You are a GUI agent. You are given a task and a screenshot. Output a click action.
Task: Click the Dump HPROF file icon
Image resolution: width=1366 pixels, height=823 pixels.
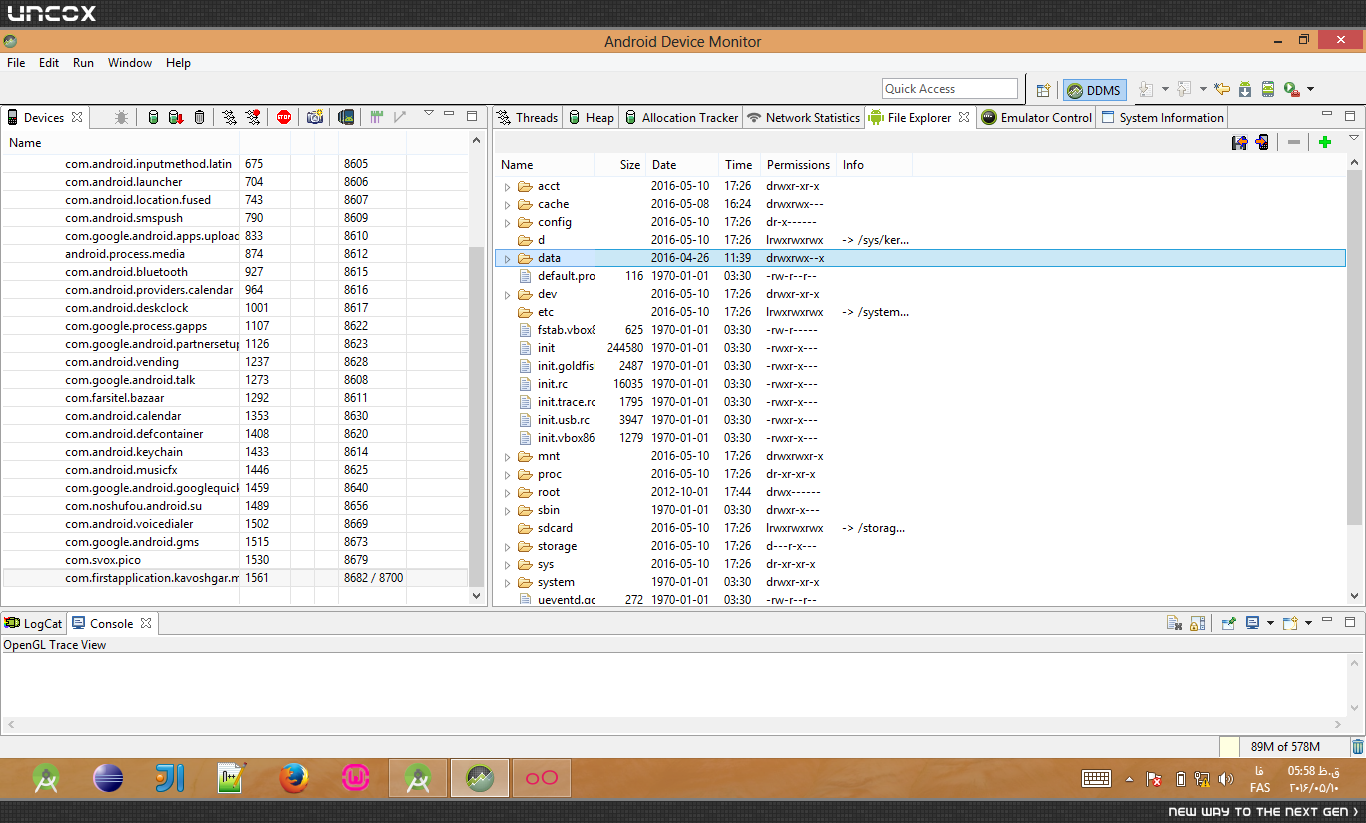[x=176, y=117]
